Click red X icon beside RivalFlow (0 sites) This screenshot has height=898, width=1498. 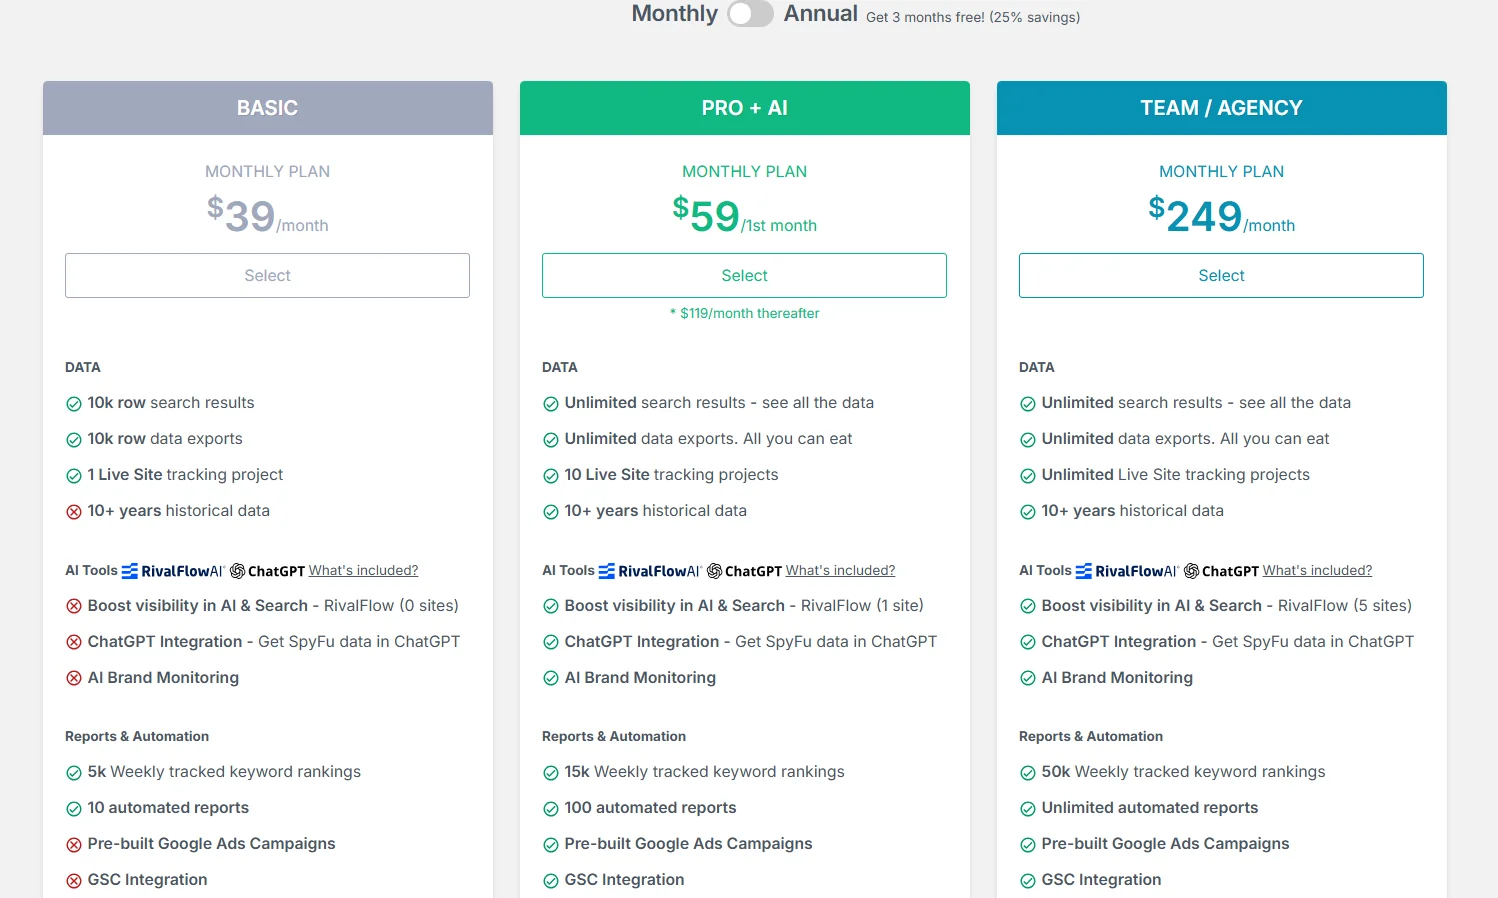click(x=74, y=606)
